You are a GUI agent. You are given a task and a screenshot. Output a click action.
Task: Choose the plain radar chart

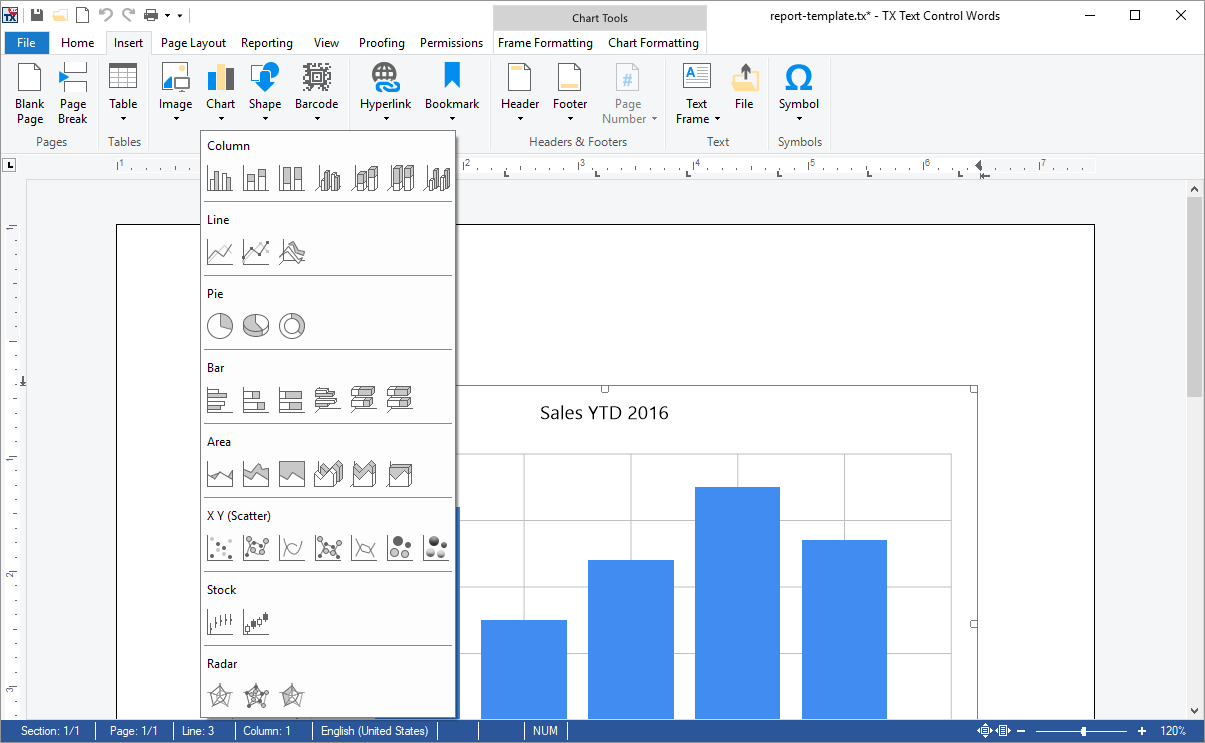pos(220,696)
